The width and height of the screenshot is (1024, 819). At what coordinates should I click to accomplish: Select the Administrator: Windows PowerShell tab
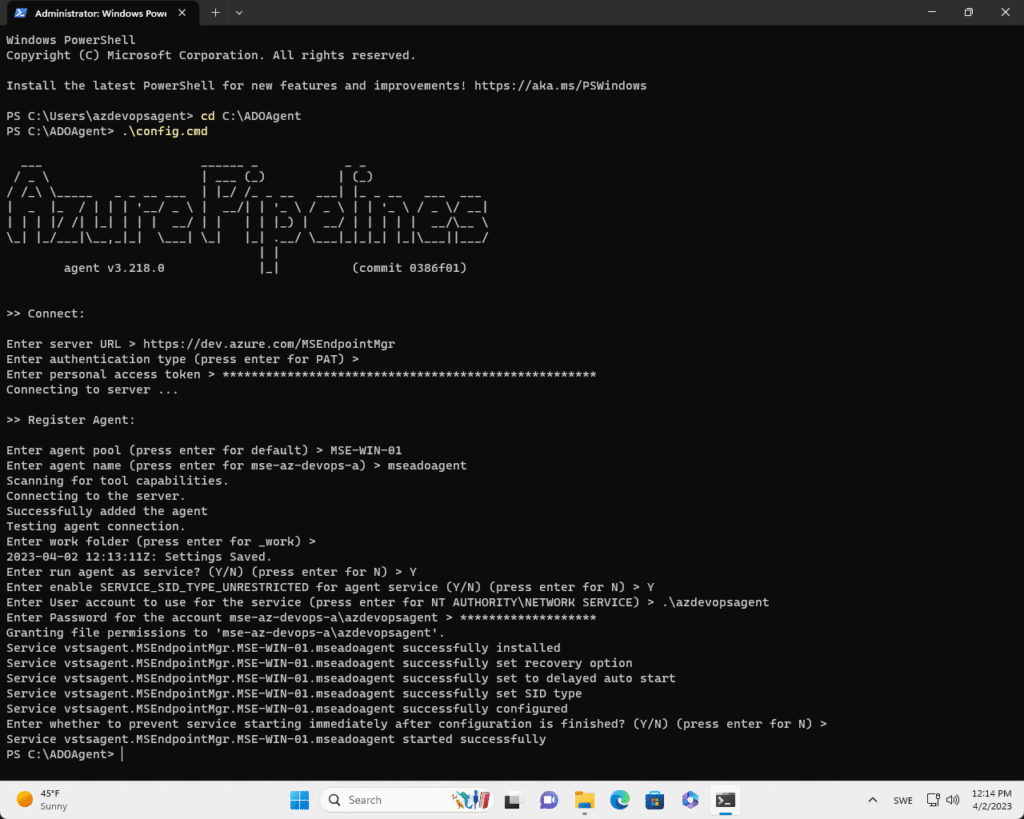(101, 13)
